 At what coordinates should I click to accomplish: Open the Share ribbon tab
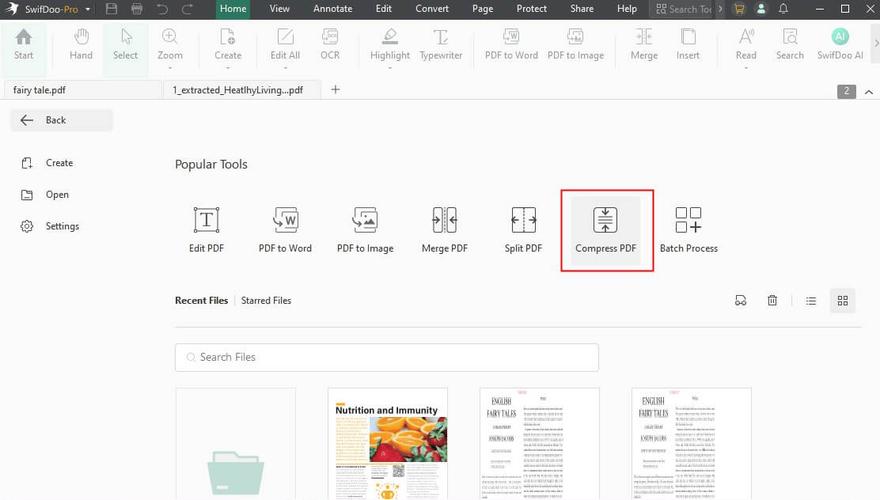581,9
